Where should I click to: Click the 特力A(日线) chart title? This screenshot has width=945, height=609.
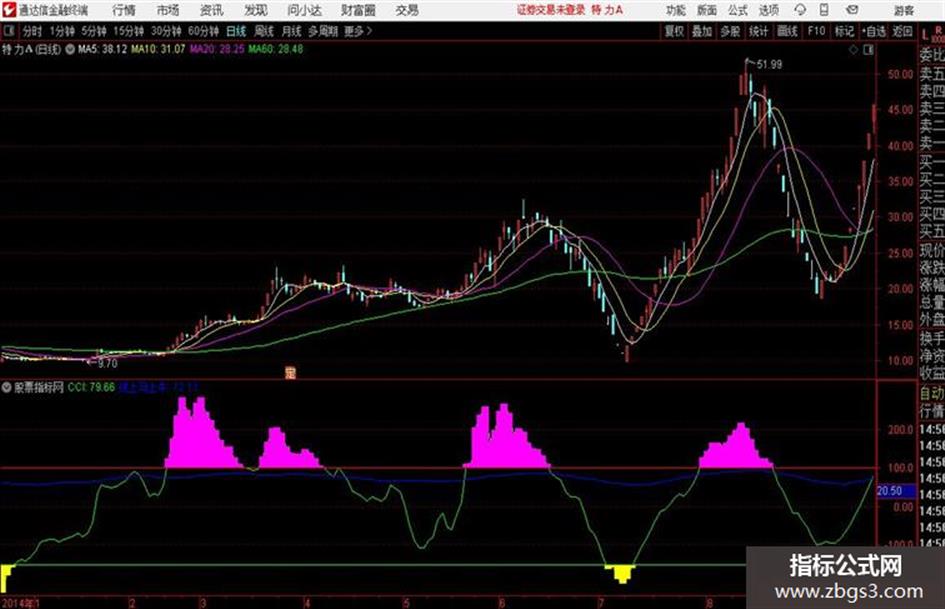[32, 49]
